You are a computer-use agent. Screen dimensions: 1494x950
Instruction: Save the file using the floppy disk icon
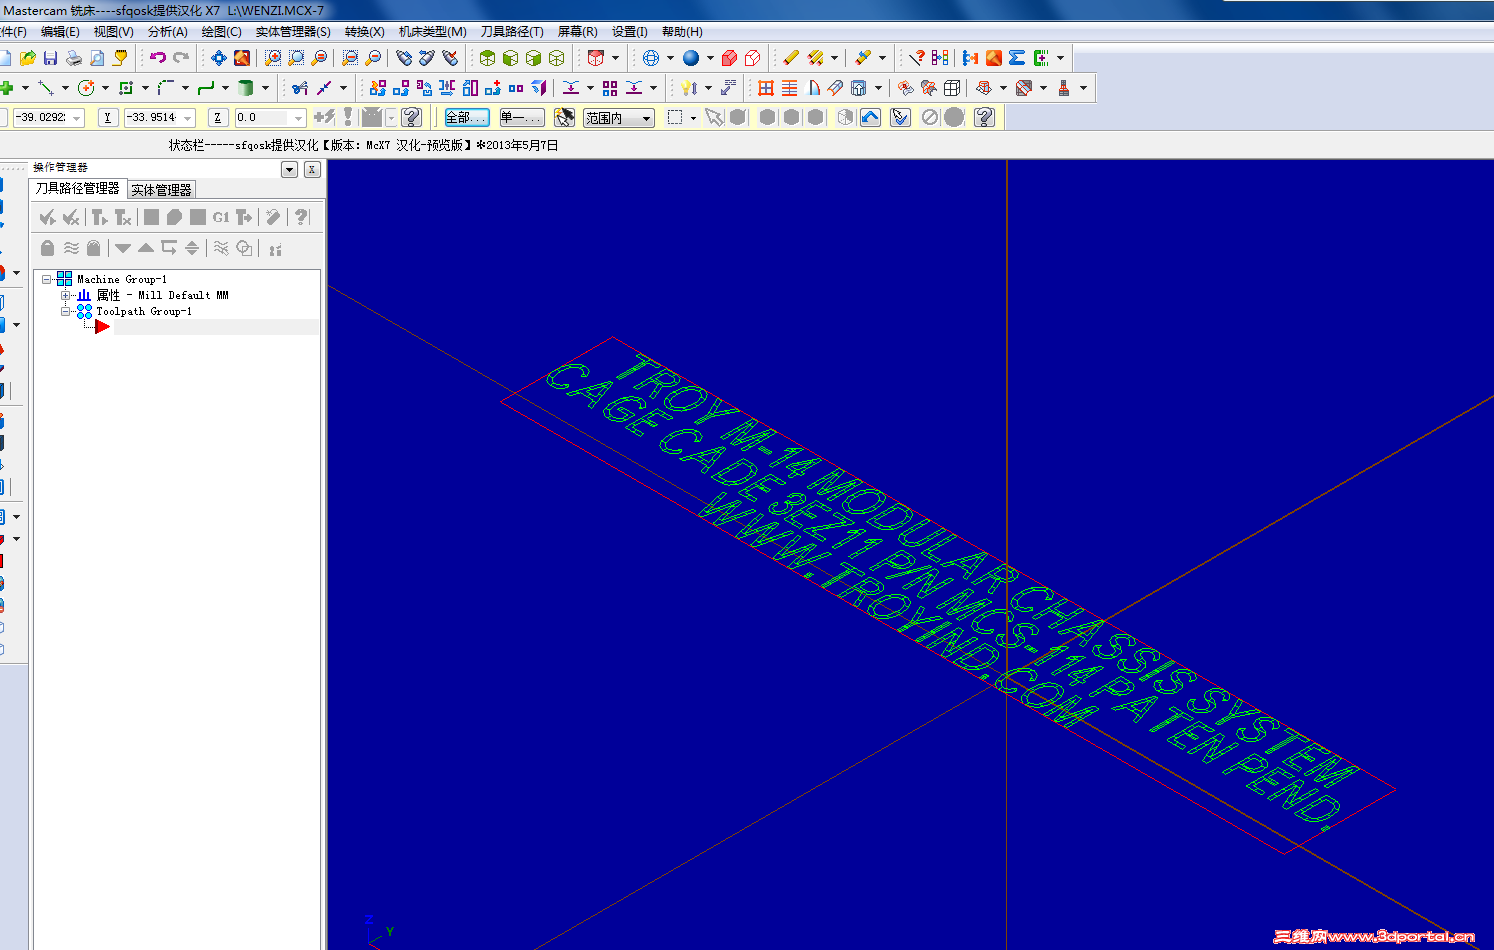coord(51,58)
